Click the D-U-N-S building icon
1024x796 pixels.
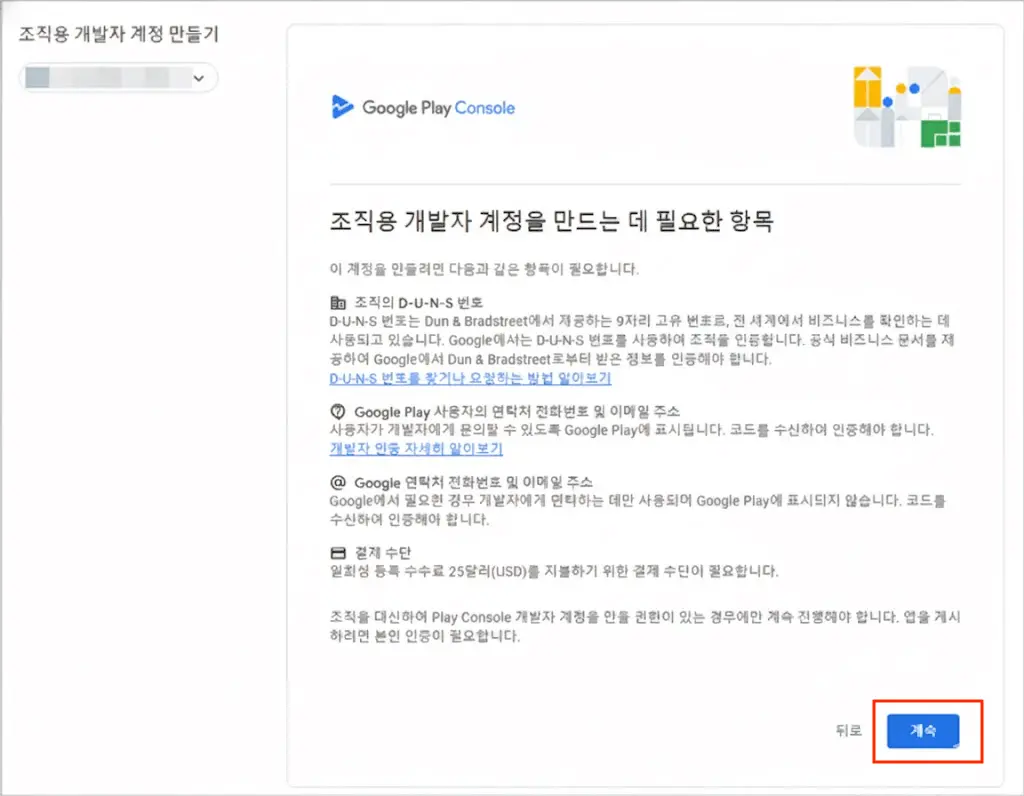coord(338,302)
